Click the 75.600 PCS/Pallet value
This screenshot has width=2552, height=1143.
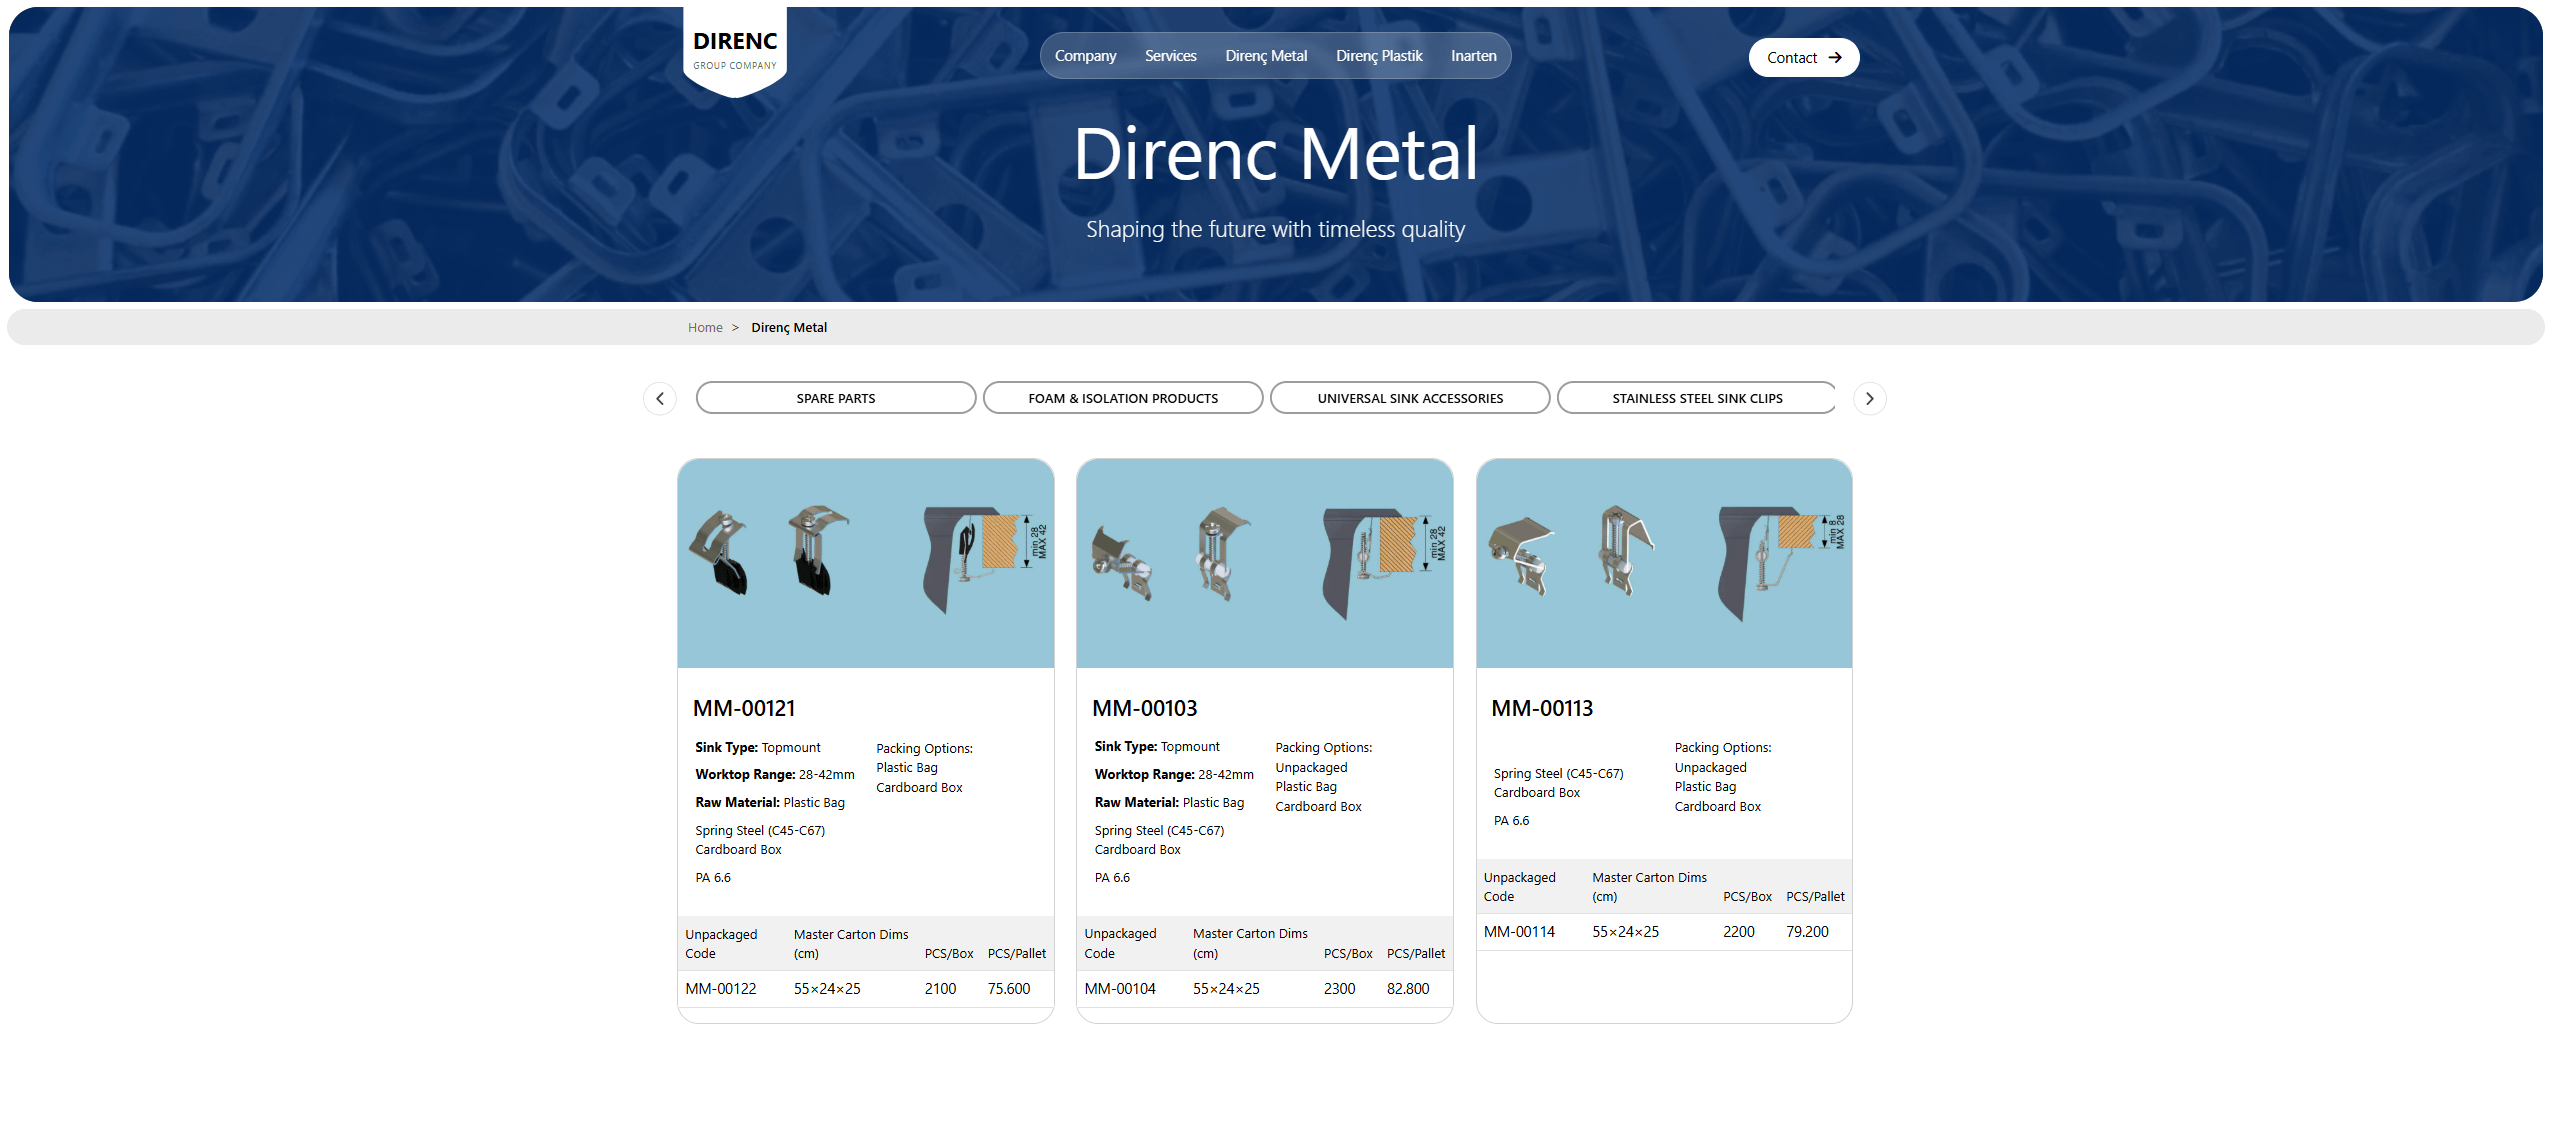click(1009, 989)
